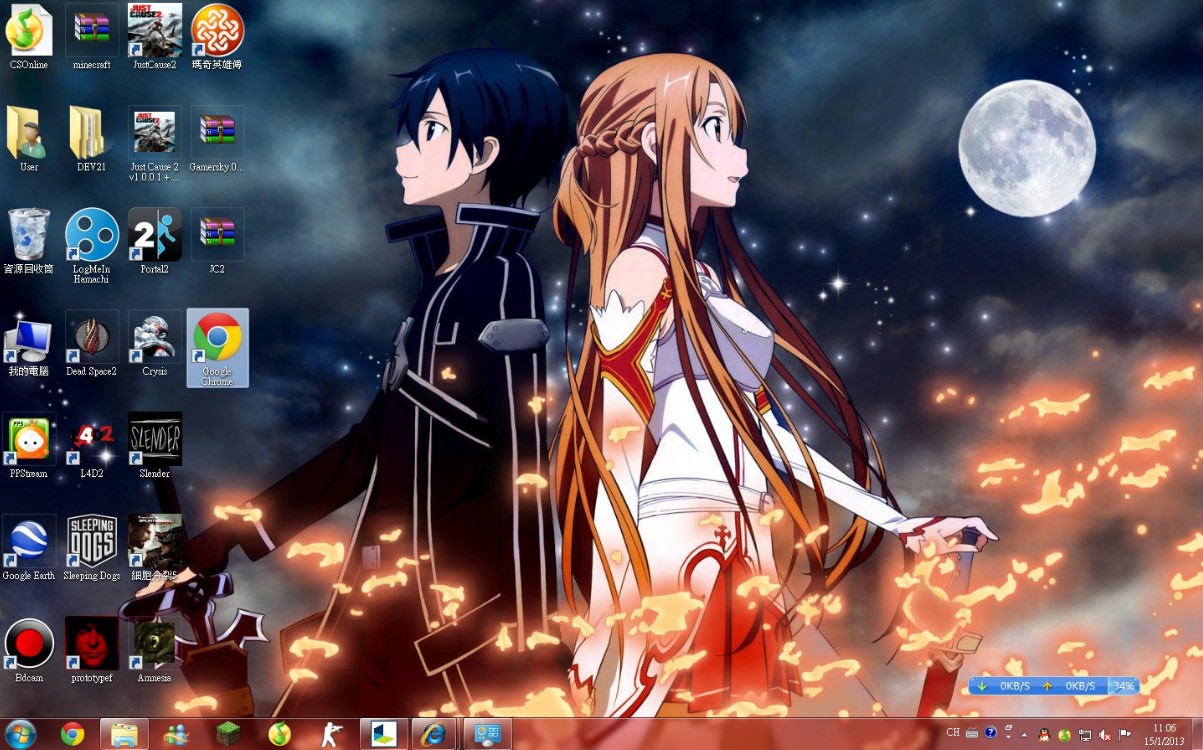Open Internet Explorer from the taskbar
1203x750 pixels.
point(434,734)
